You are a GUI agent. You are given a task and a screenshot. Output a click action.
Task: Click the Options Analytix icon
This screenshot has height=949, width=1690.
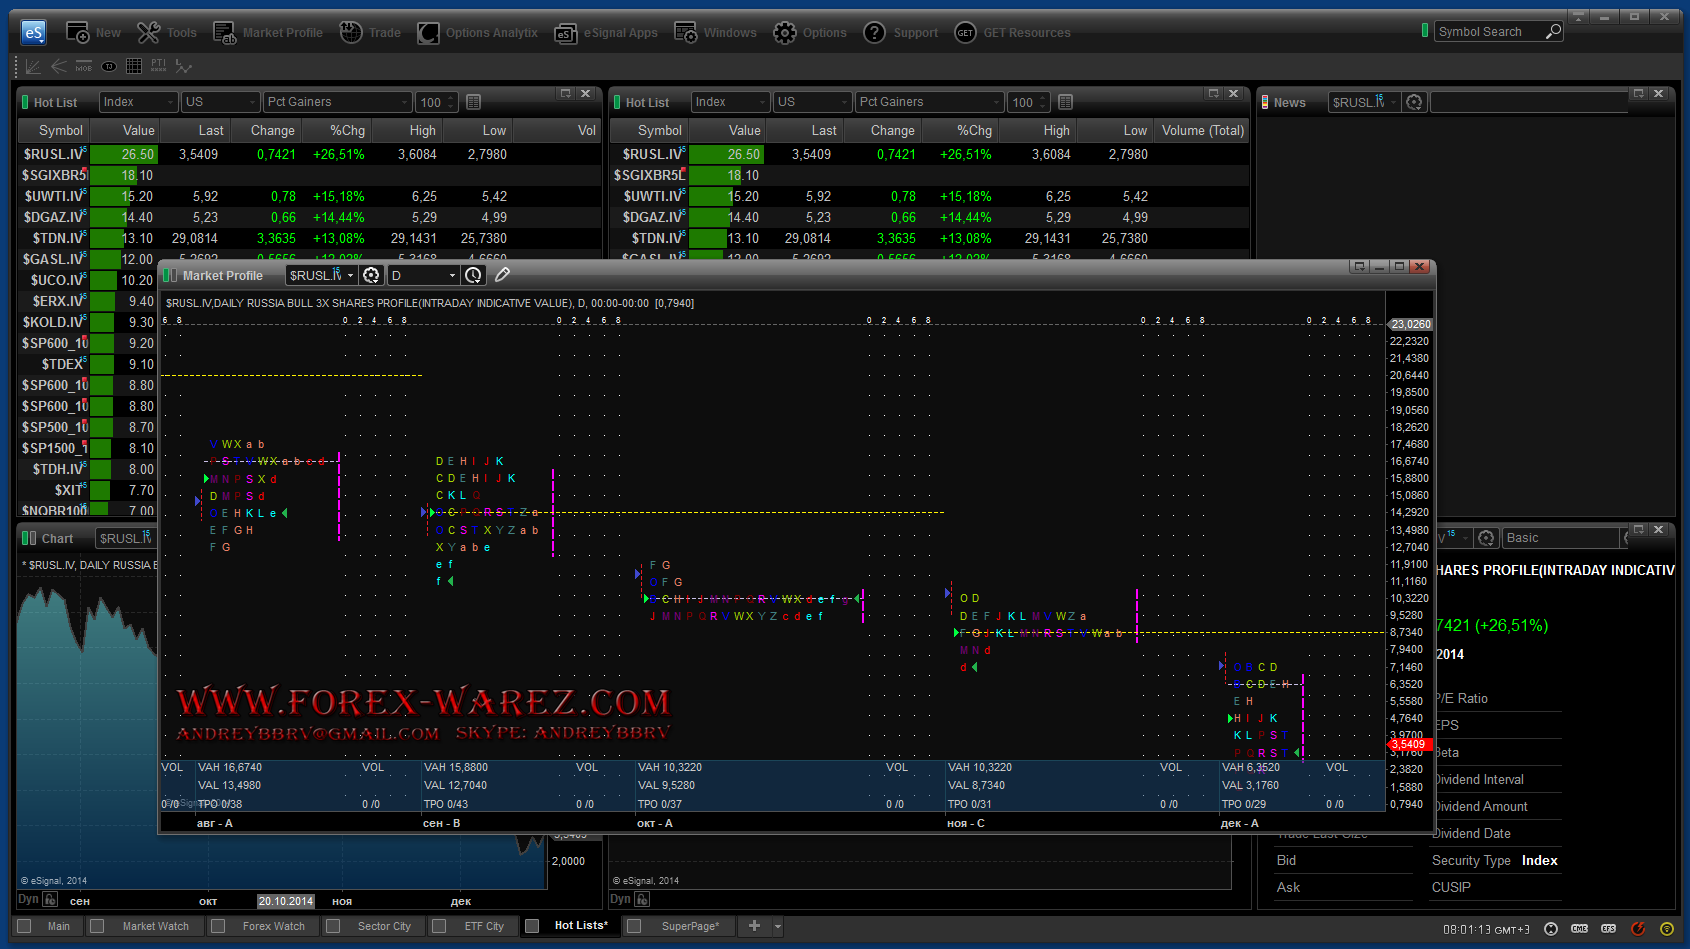428,33
